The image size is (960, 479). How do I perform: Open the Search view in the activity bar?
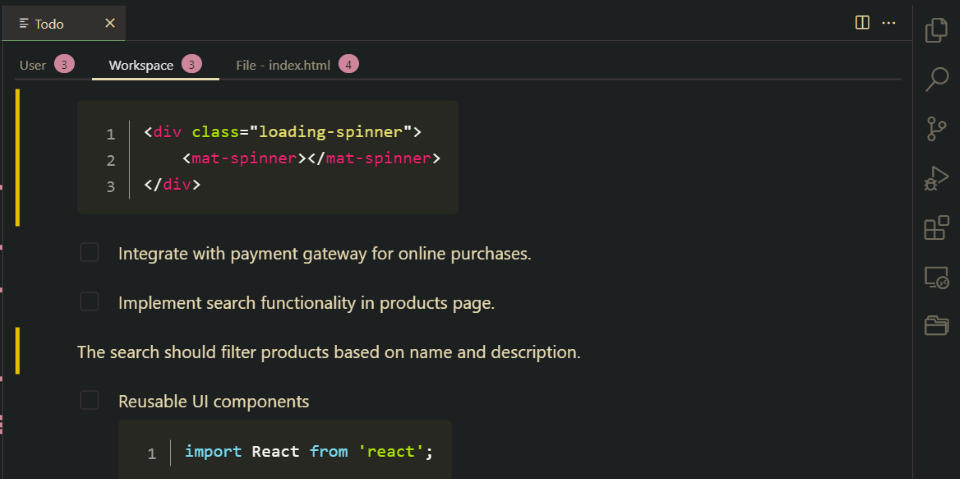click(x=936, y=80)
